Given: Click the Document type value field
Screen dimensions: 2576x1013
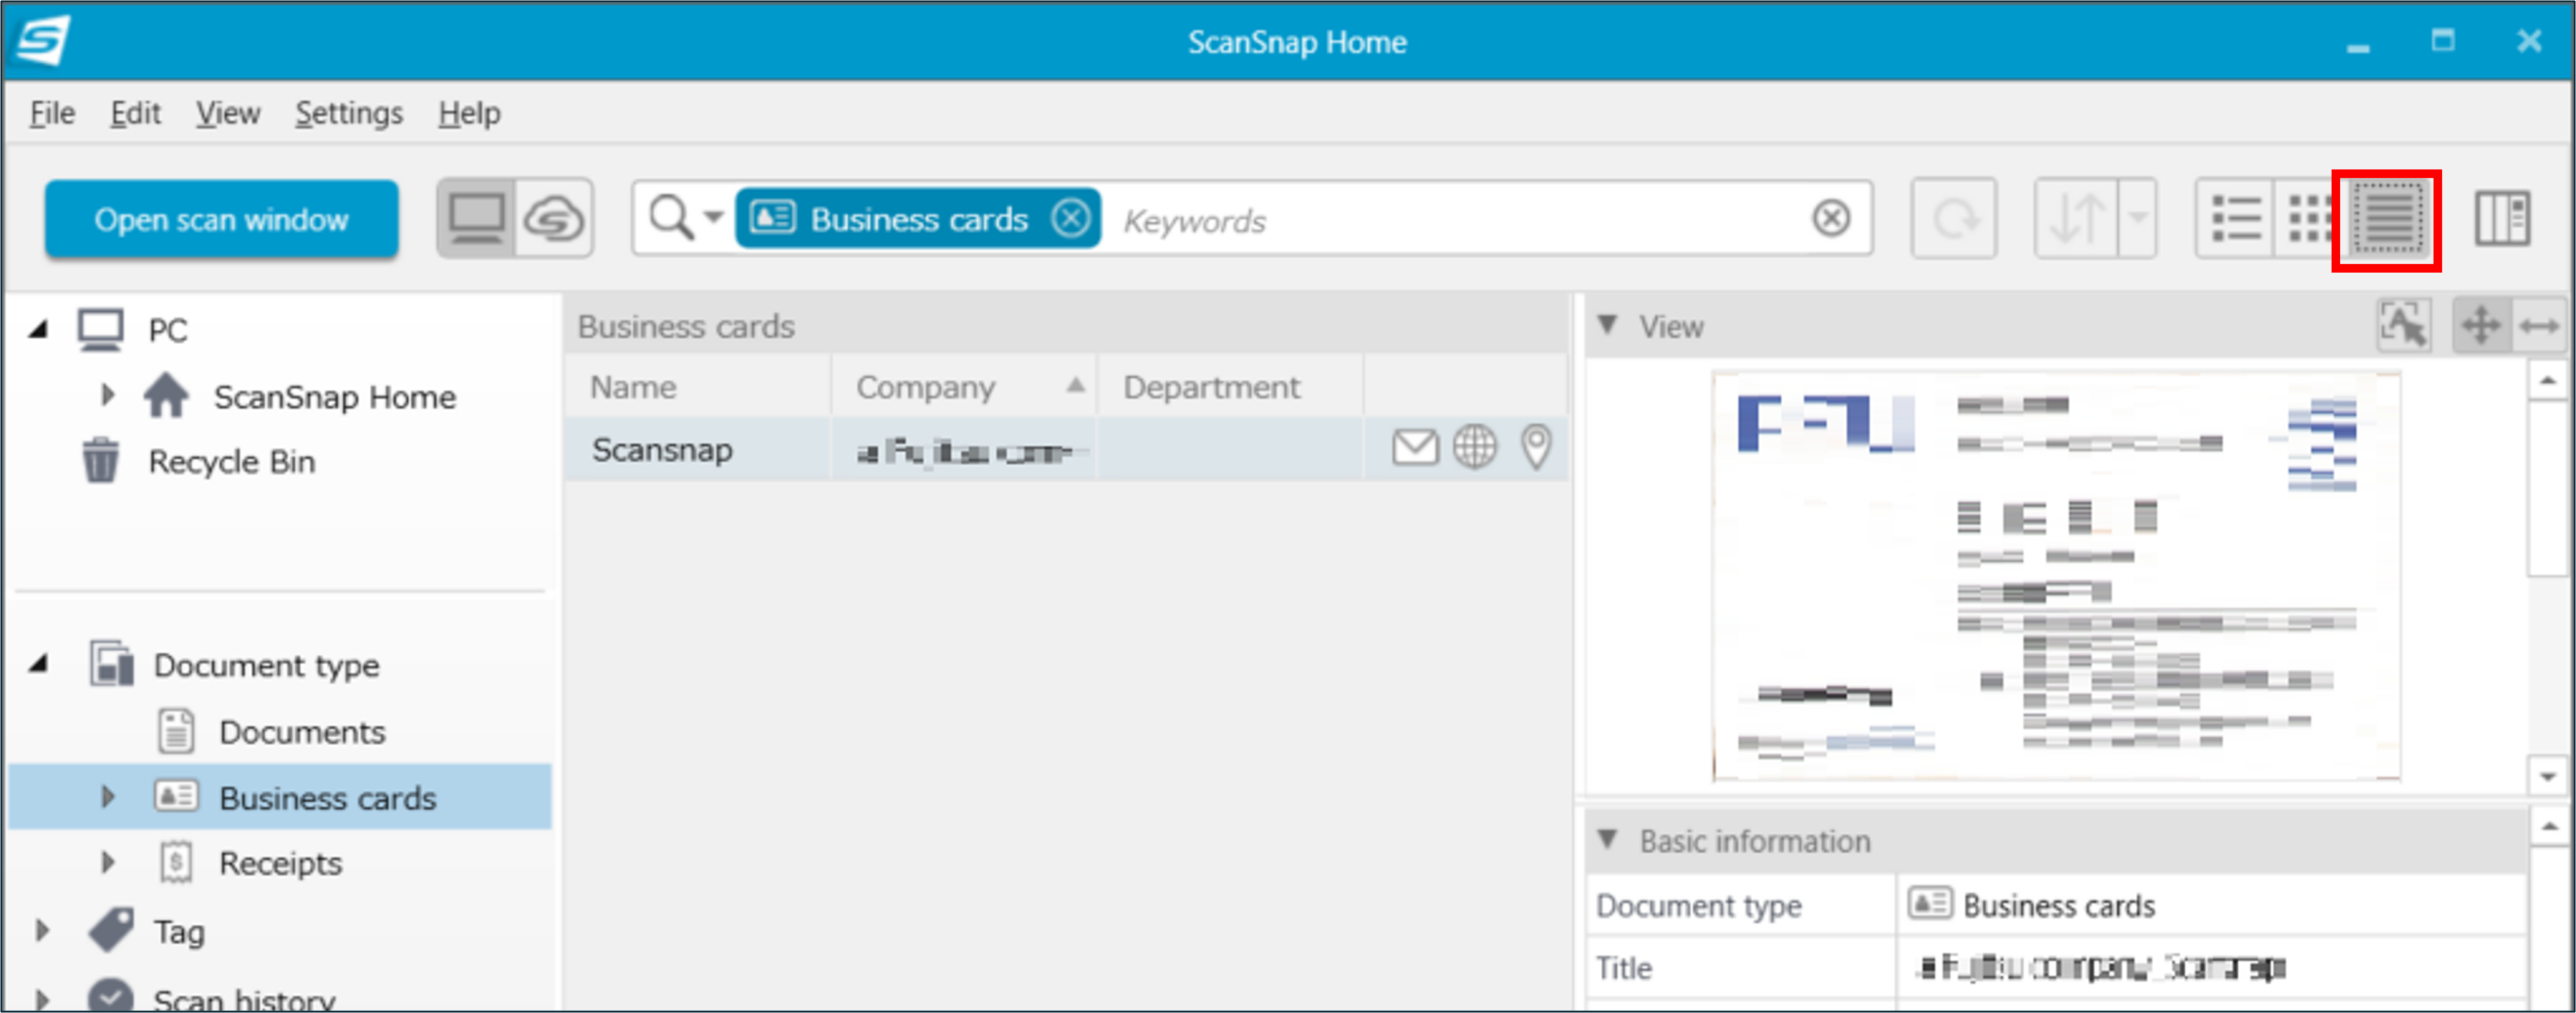Looking at the screenshot, I should pyautogui.click(x=2212, y=905).
